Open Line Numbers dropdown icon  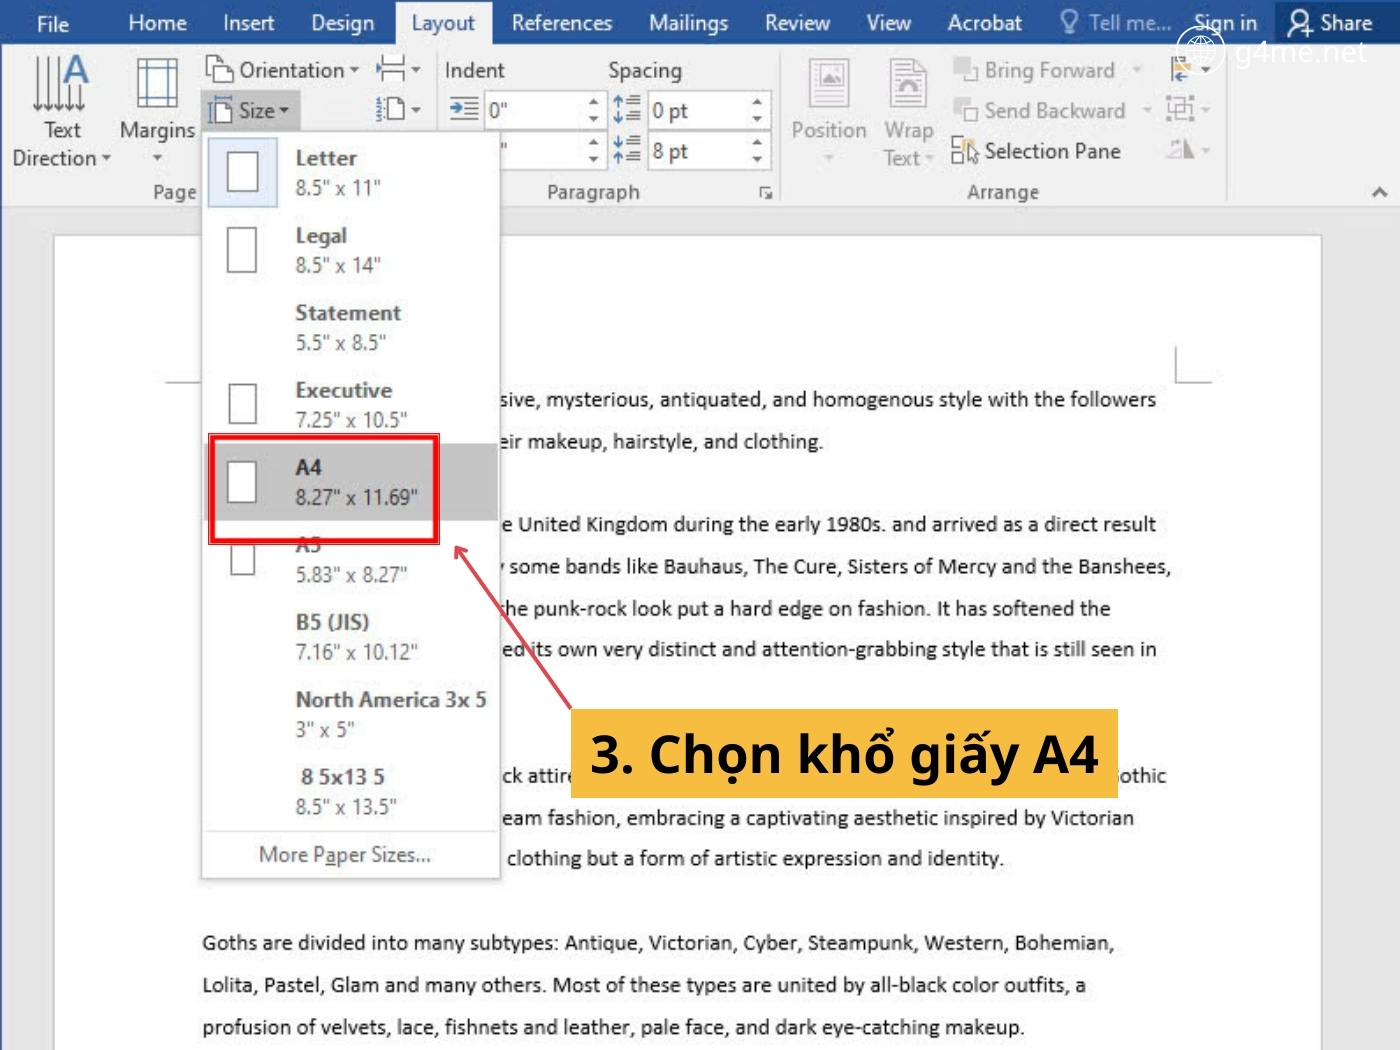398,110
